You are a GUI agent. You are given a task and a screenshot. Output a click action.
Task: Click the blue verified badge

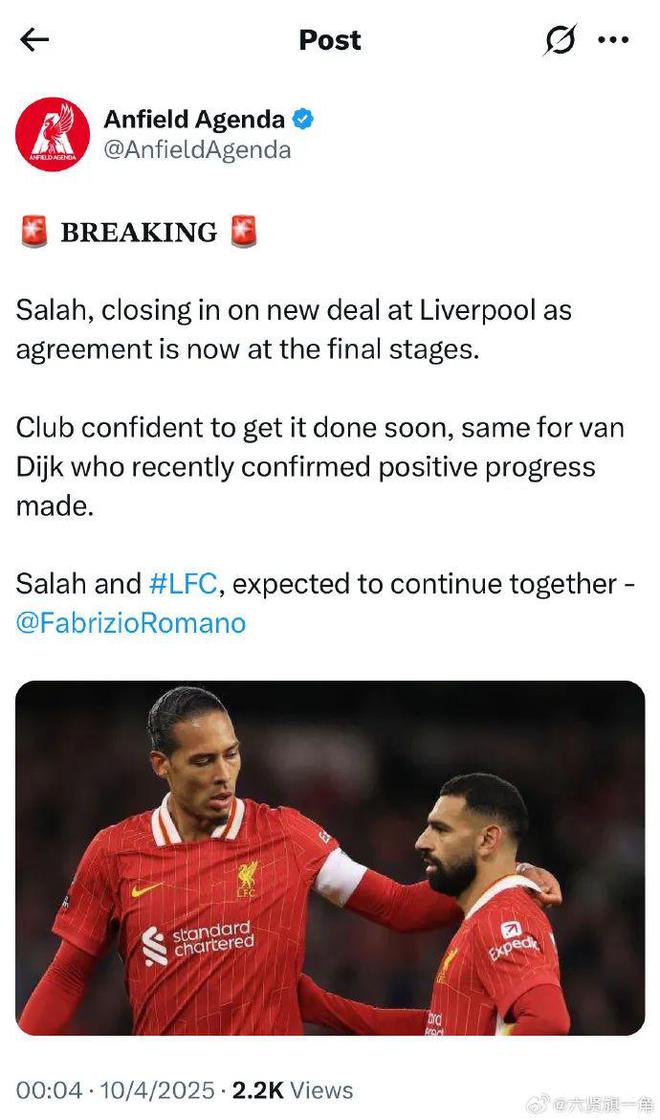(303, 120)
